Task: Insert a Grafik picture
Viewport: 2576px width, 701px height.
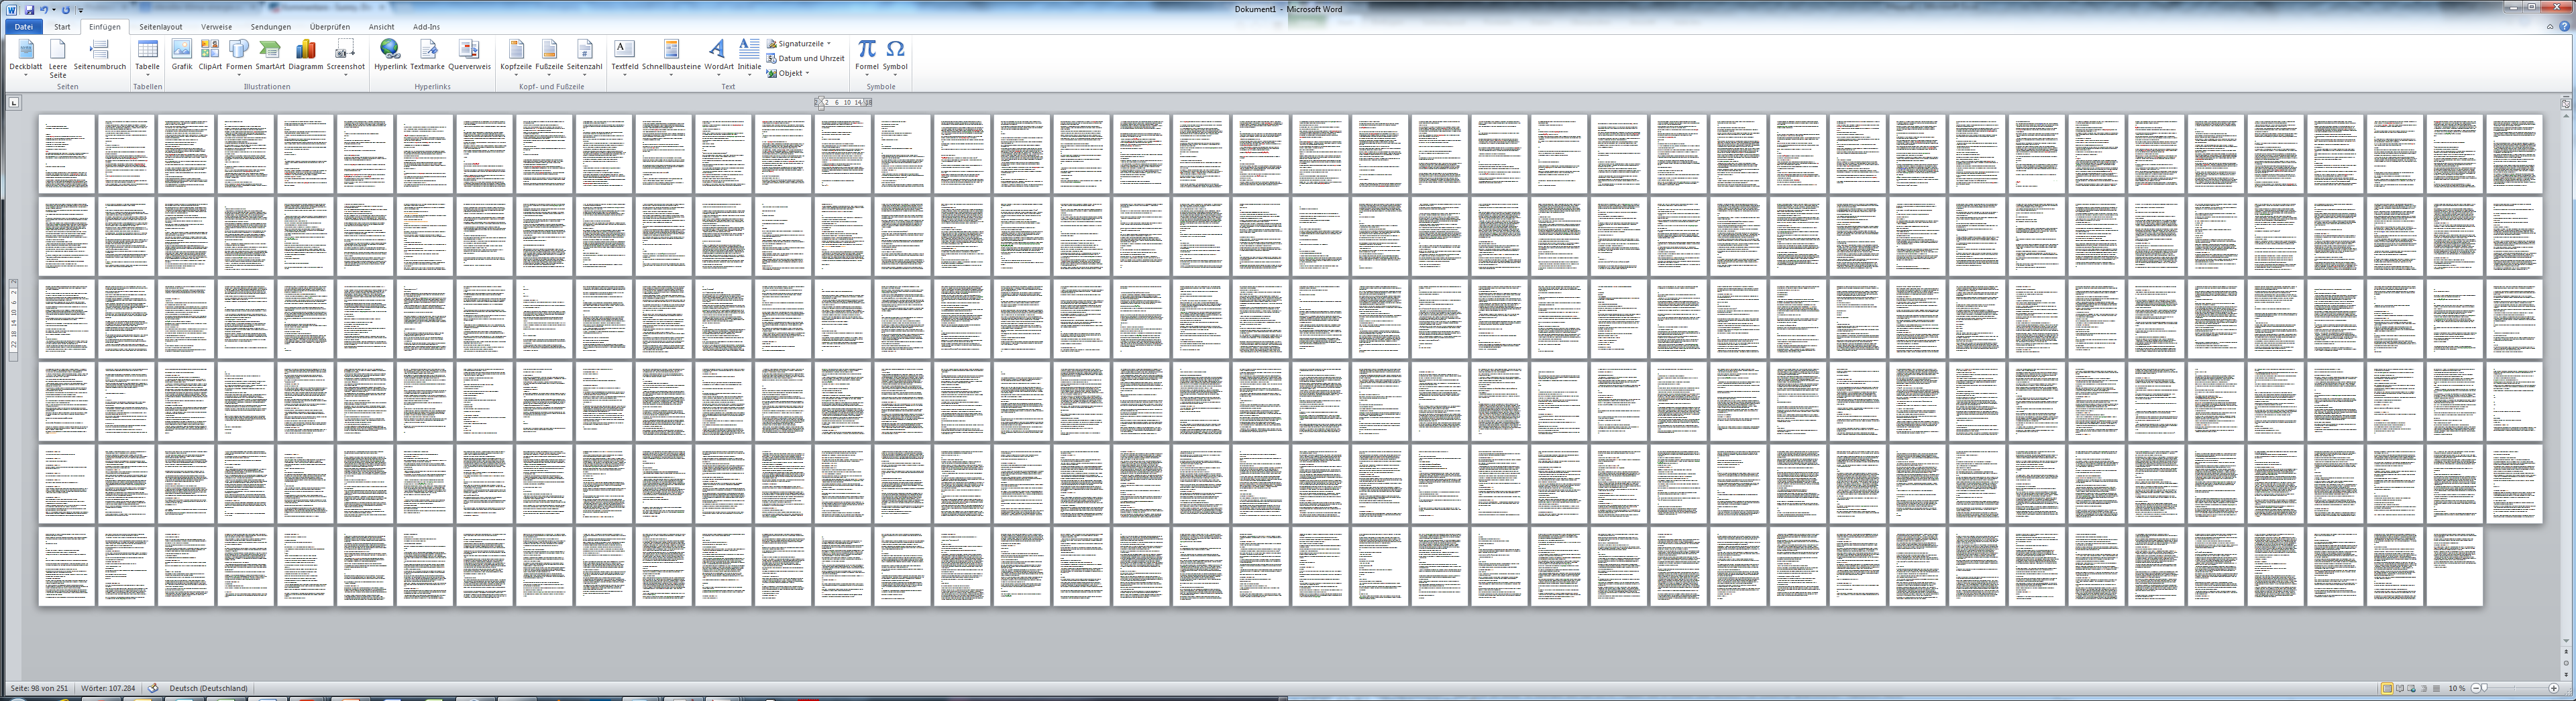Action: [x=181, y=54]
